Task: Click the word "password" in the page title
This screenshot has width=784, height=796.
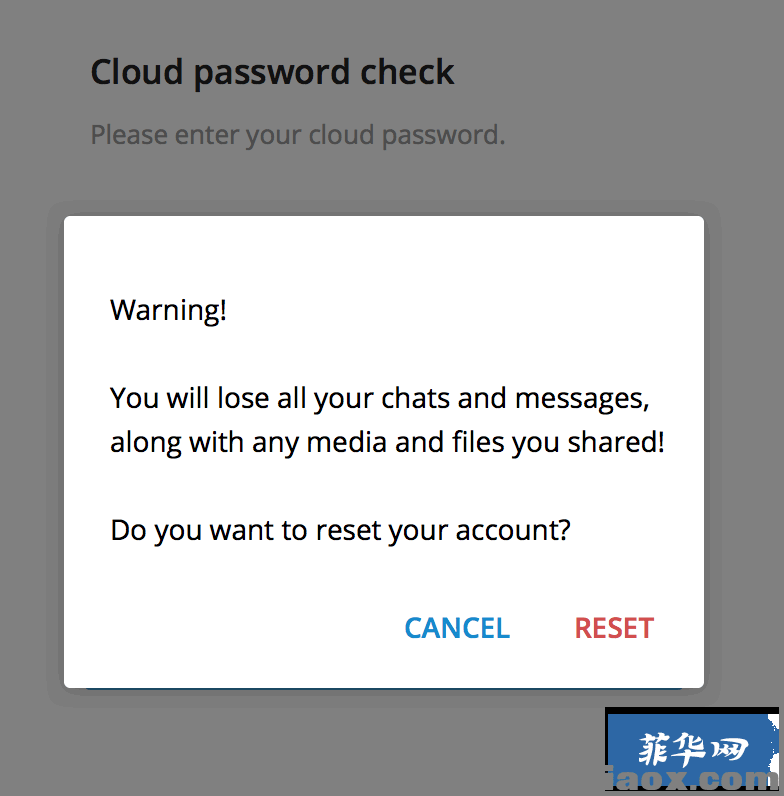Action: tap(272, 74)
